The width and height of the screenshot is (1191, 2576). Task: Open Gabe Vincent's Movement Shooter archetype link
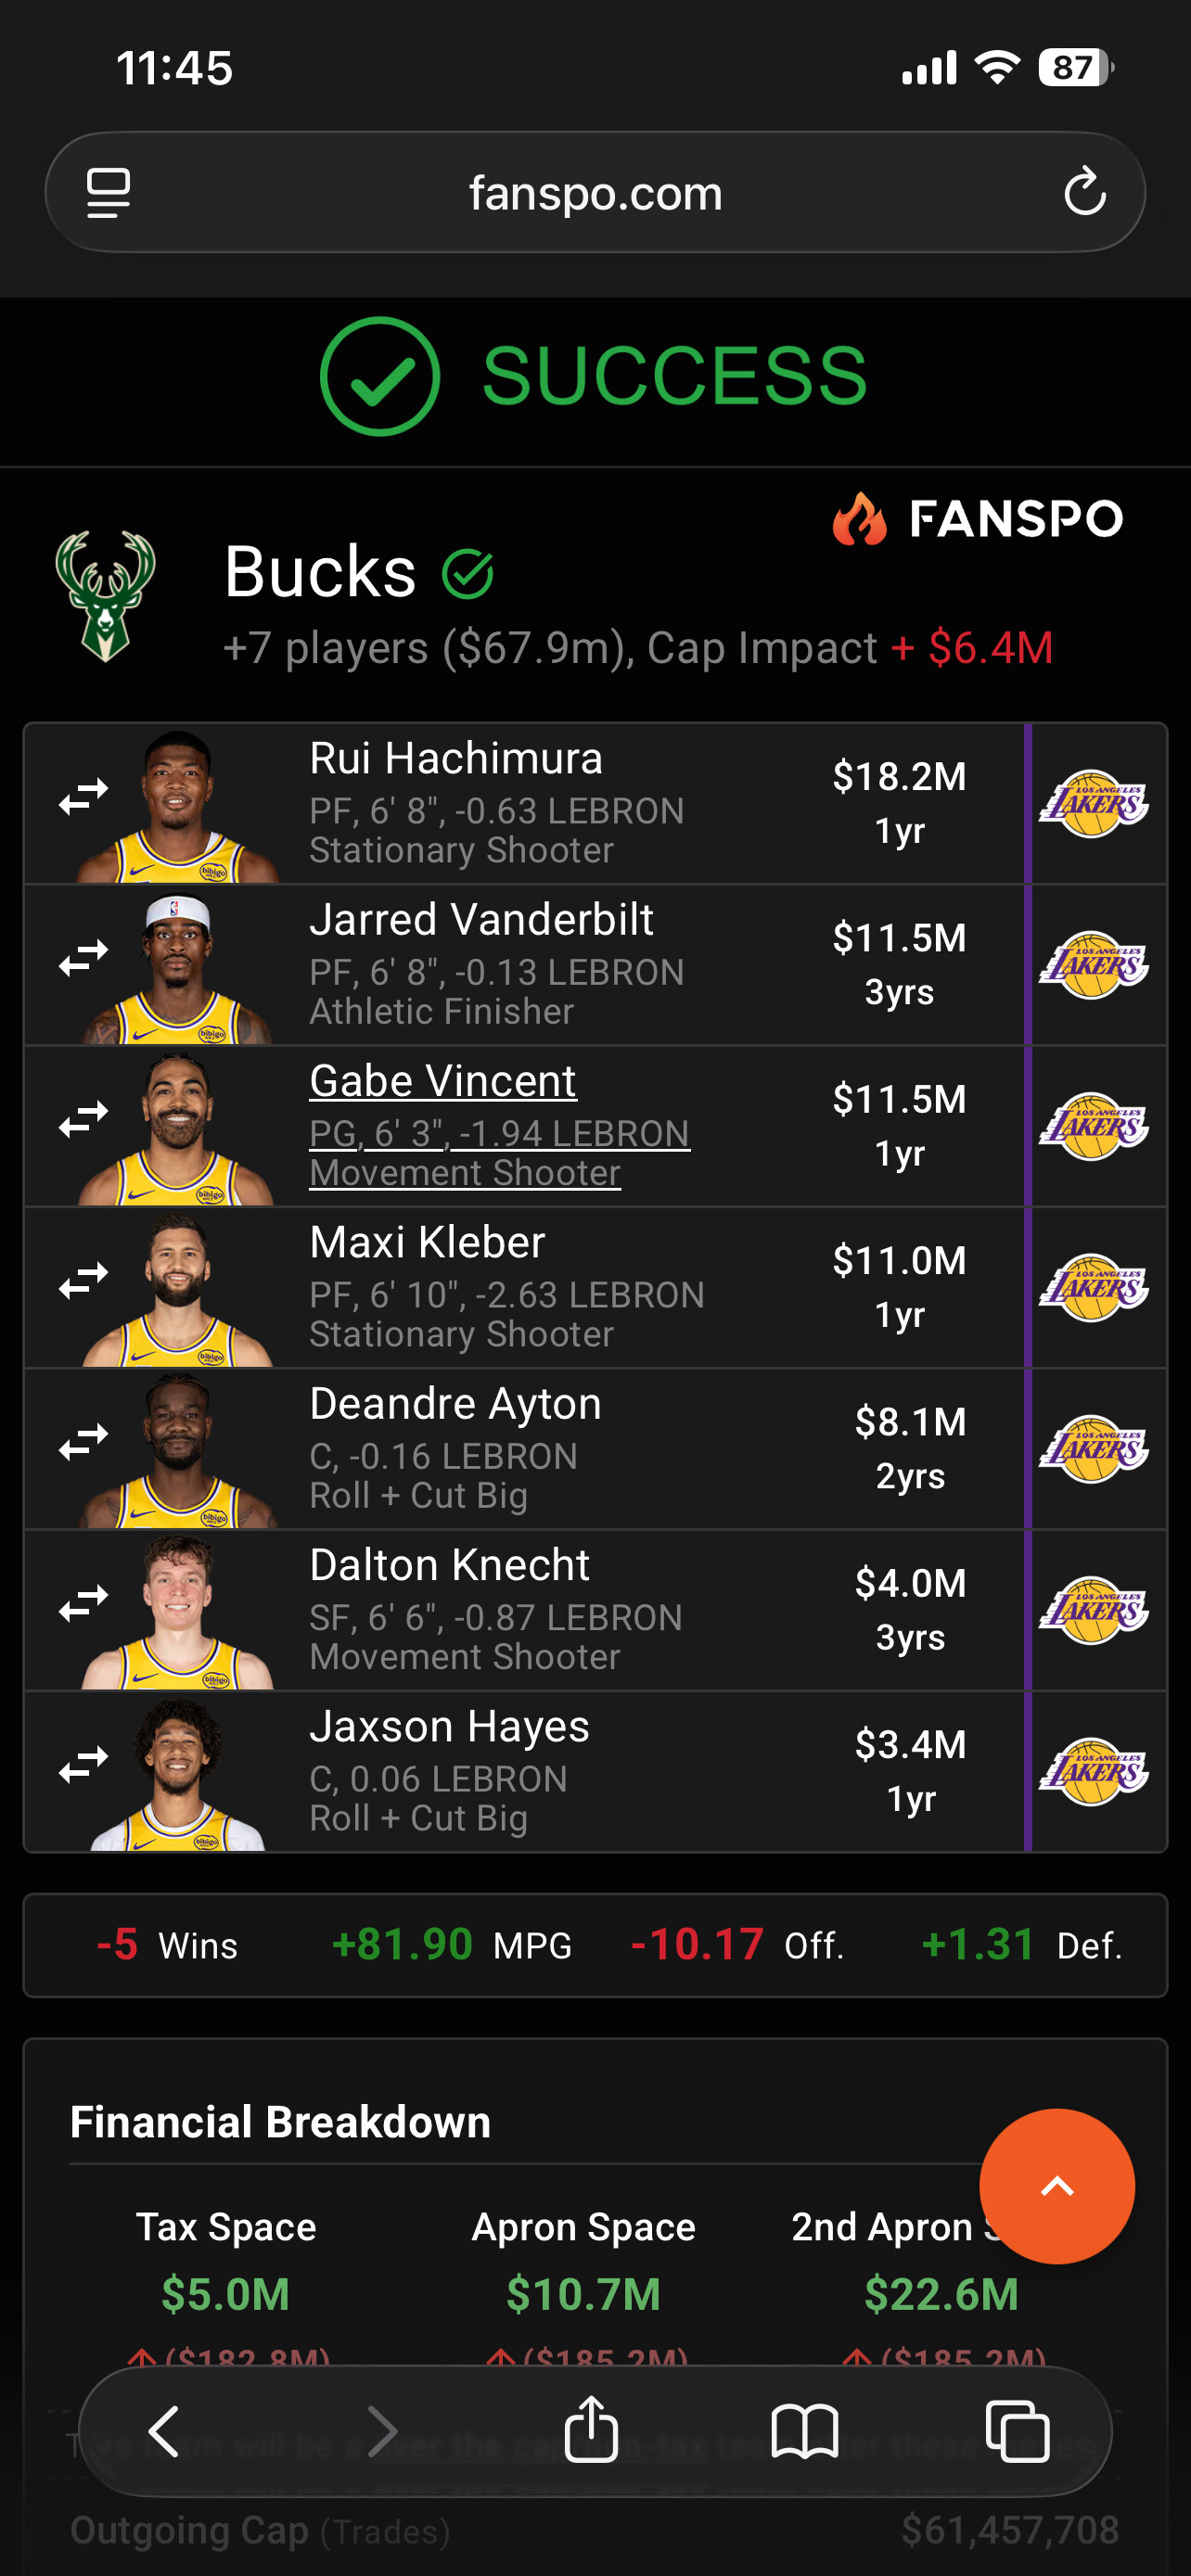pos(465,1173)
